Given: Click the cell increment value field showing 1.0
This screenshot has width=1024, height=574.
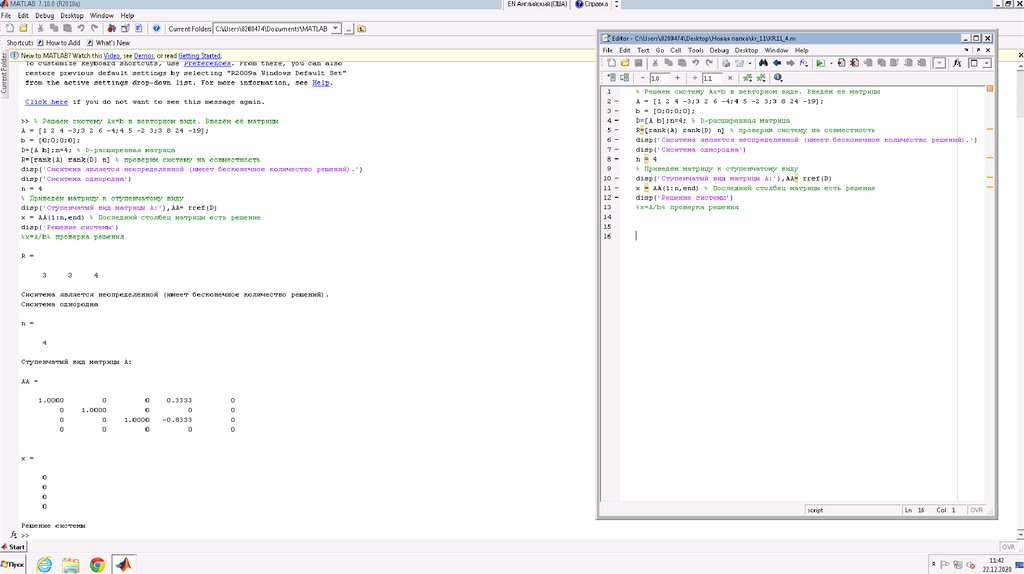Looking at the screenshot, I should (659, 77).
